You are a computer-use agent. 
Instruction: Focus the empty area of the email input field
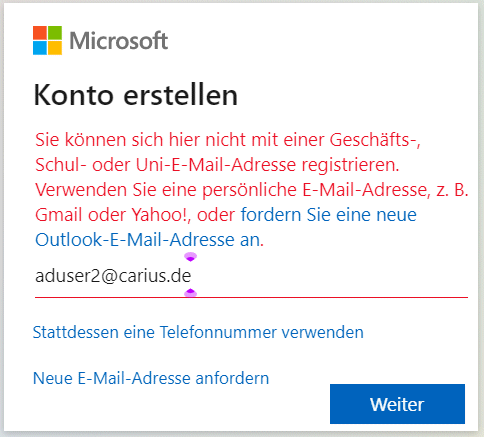pos(328,276)
